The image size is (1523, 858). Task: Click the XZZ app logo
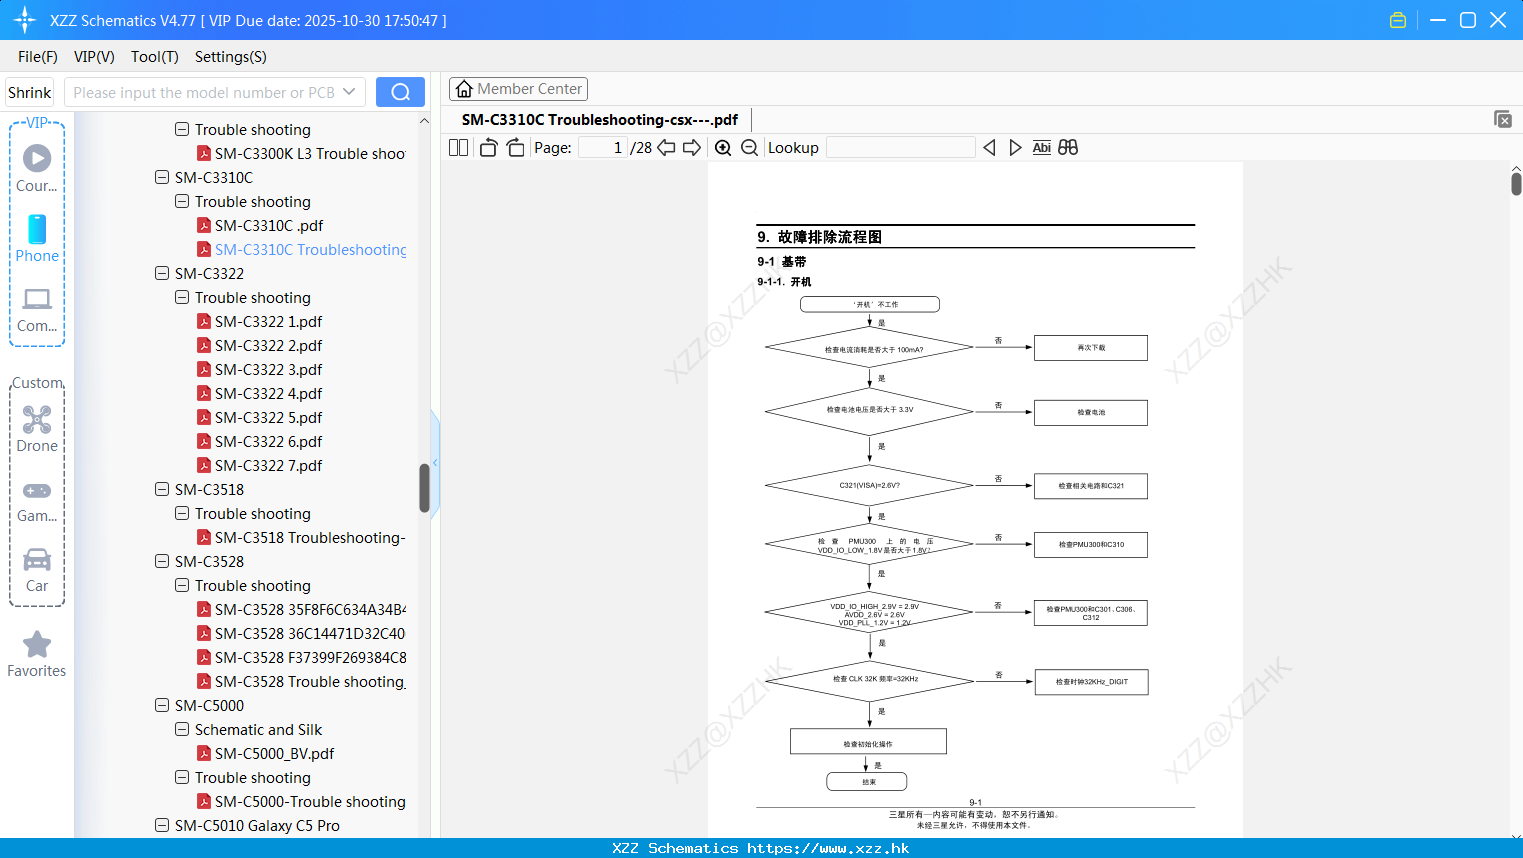(25, 20)
